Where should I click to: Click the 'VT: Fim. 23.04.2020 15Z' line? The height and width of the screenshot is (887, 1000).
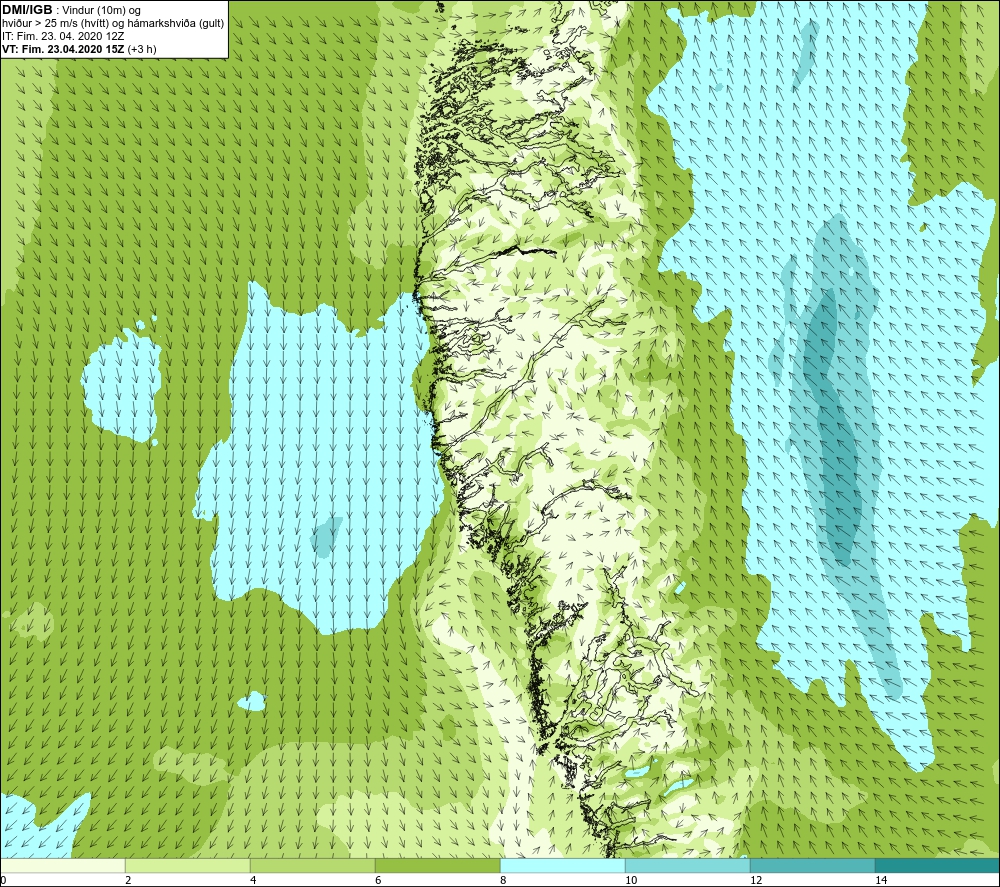coord(63,49)
